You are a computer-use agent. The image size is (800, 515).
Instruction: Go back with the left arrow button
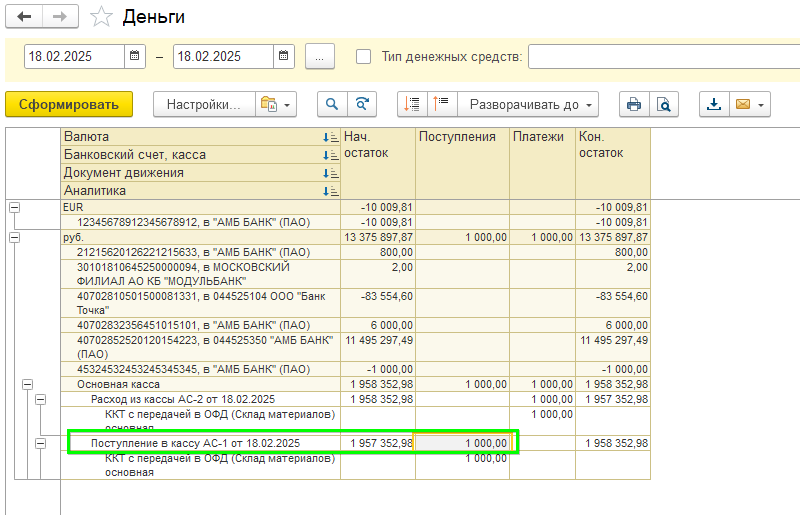[x=24, y=16]
